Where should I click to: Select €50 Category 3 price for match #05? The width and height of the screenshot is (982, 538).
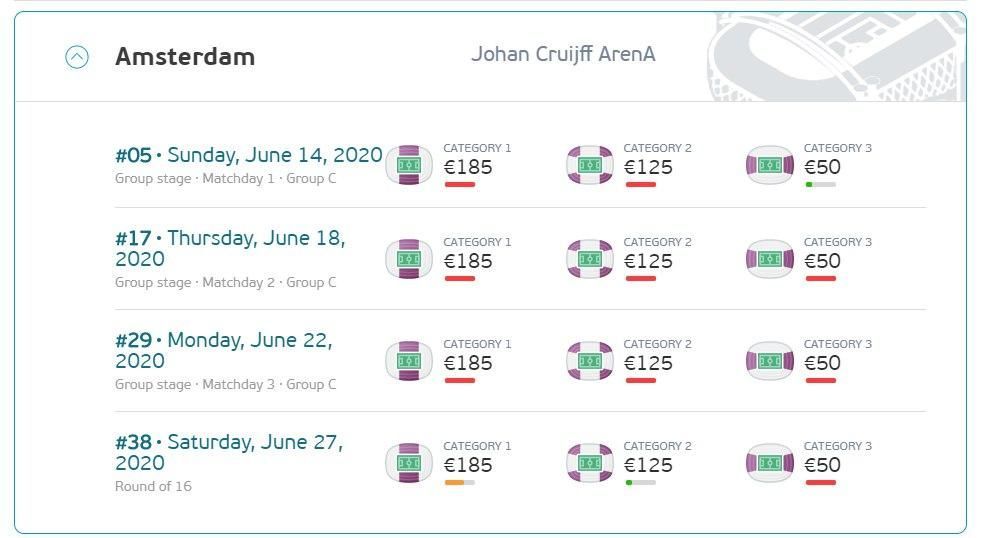pos(822,167)
